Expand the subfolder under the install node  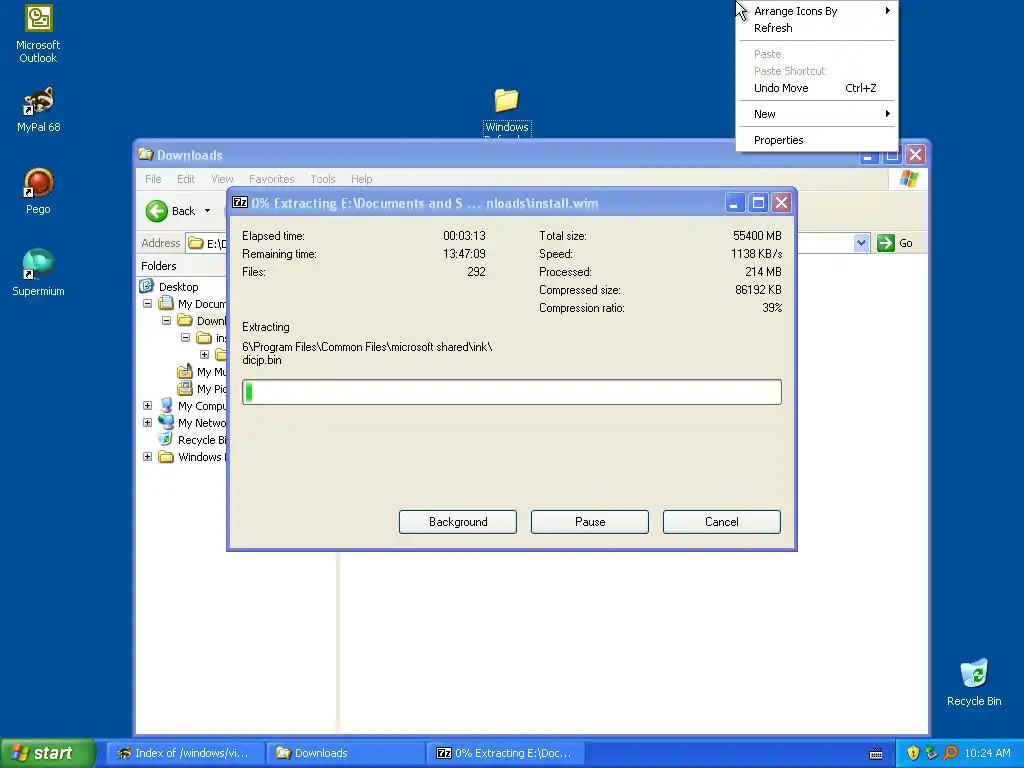204,355
